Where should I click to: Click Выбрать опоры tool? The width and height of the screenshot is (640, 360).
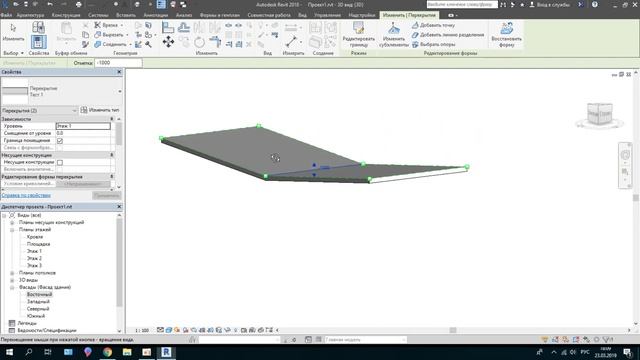433,44
